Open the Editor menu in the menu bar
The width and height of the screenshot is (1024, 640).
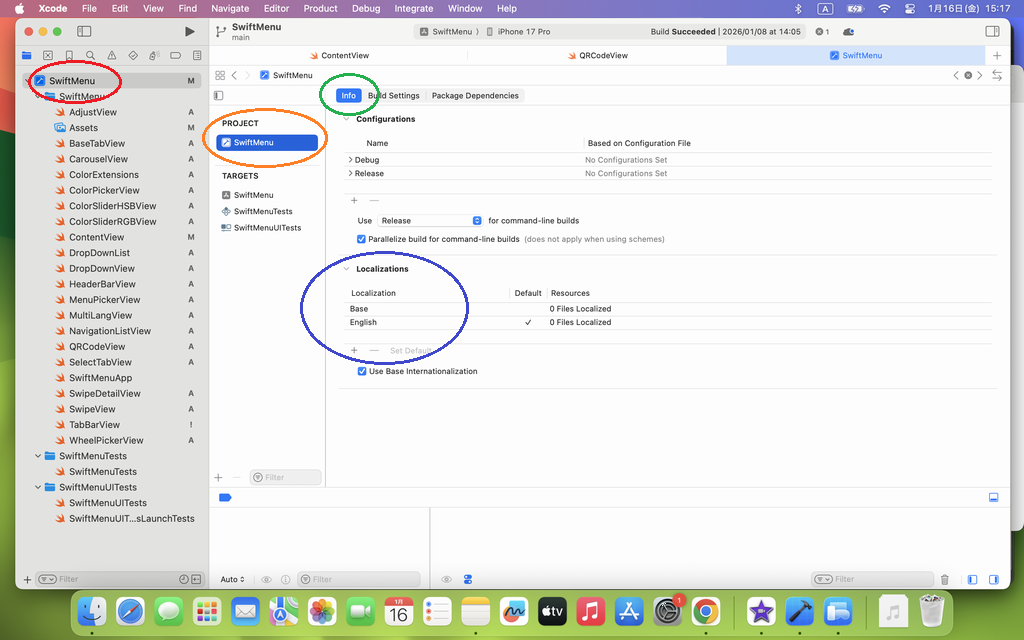click(276, 8)
